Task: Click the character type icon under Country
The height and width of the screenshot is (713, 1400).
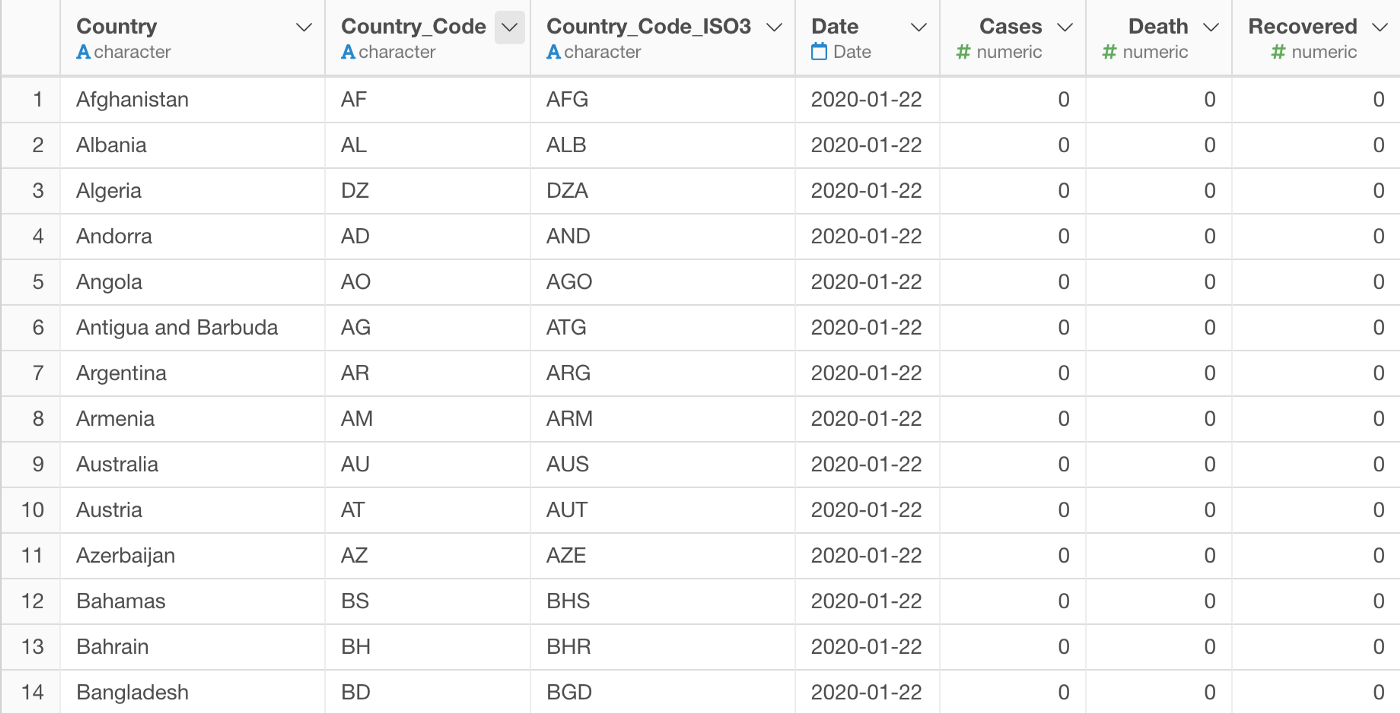Action: click(x=83, y=52)
